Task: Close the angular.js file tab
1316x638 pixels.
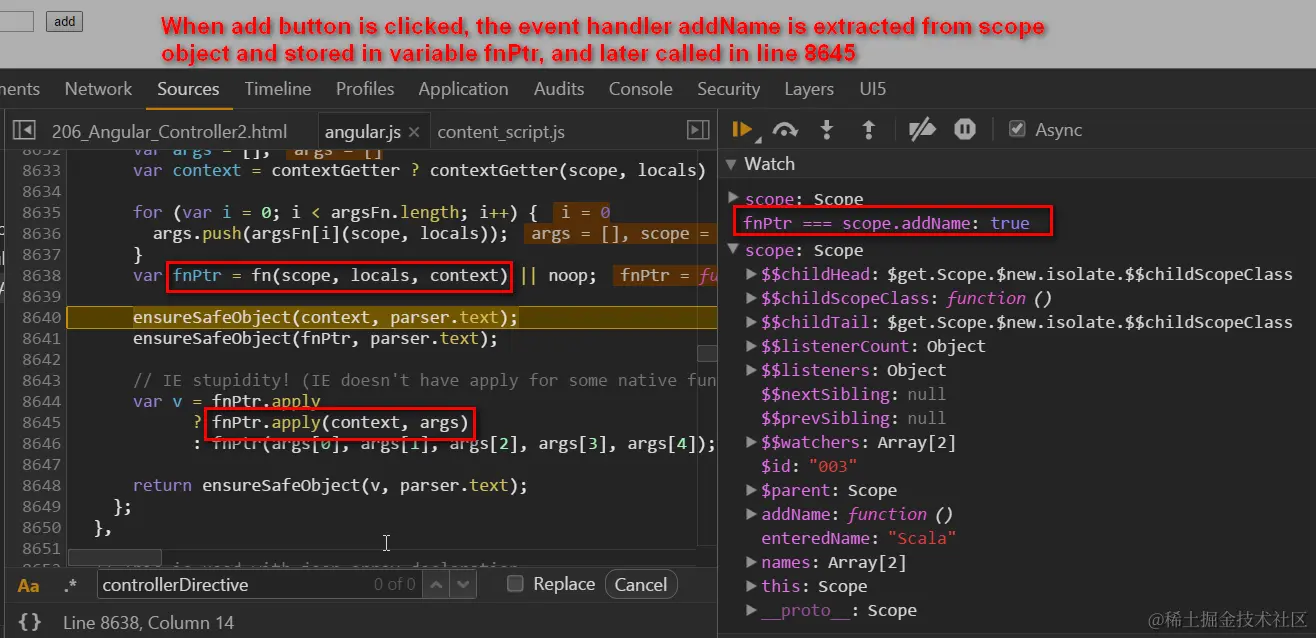Action: click(x=414, y=132)
